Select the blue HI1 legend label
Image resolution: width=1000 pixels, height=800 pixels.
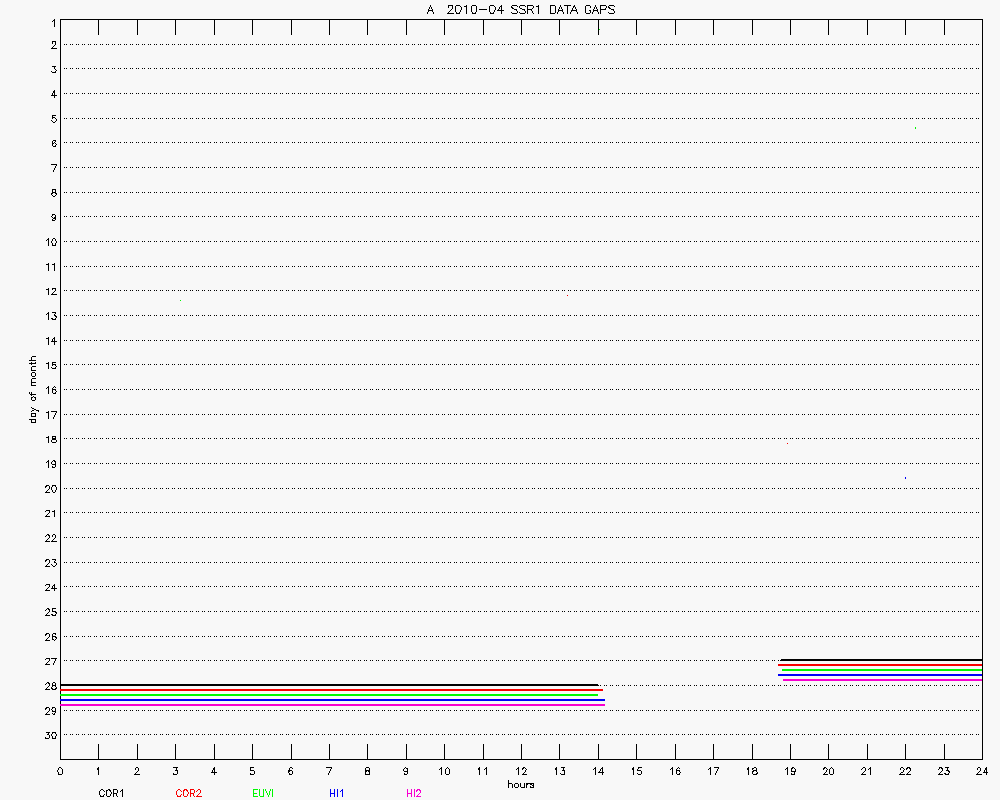(337, 793)
